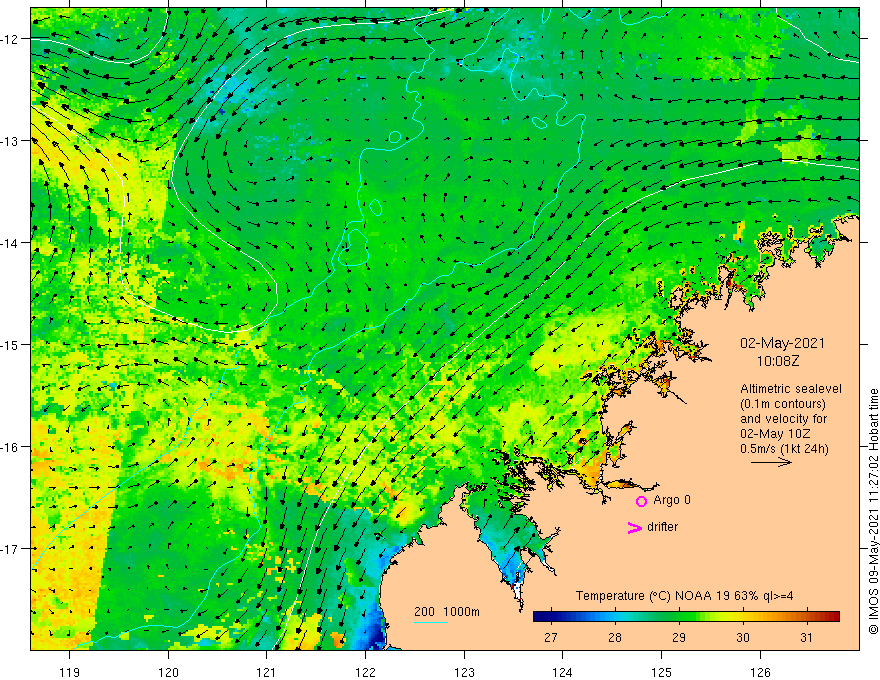Click latitude axis label -17
The image size is (880, 680).
(10, 549)
